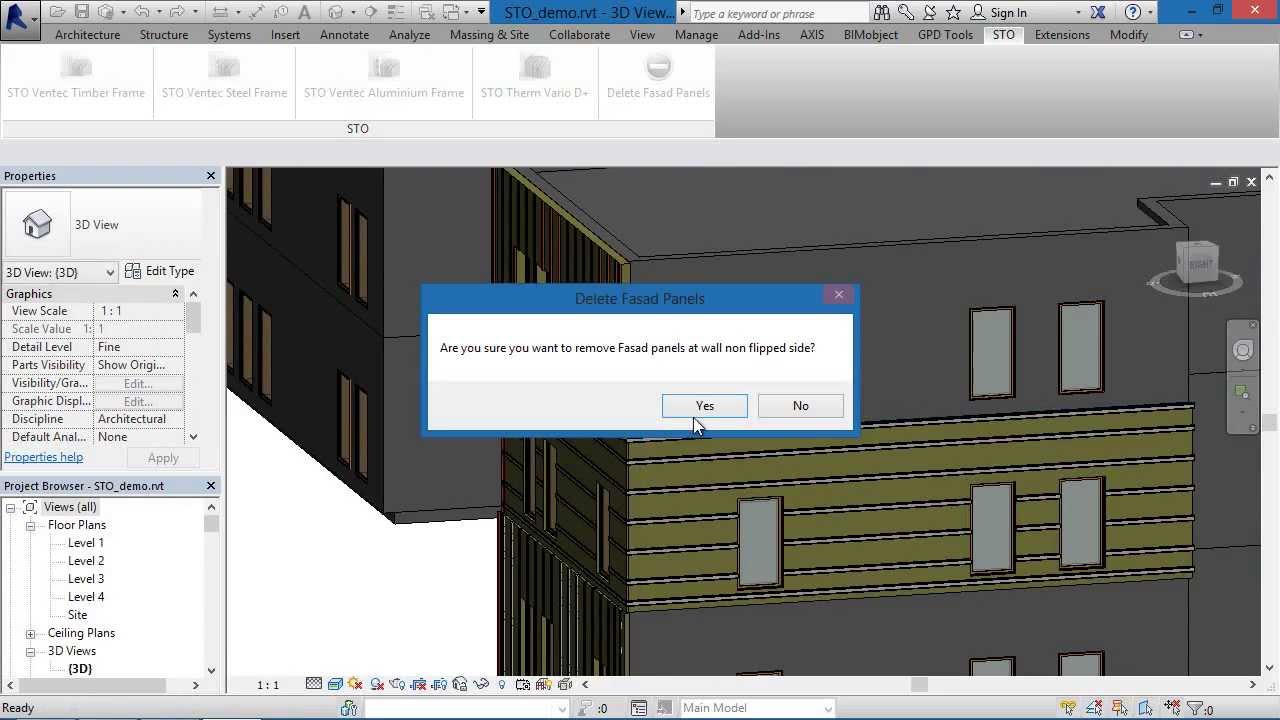This screenshot has width=1280, height=720.
Task: Close the Delete Fasad Panels dialog
Action: 839,295
